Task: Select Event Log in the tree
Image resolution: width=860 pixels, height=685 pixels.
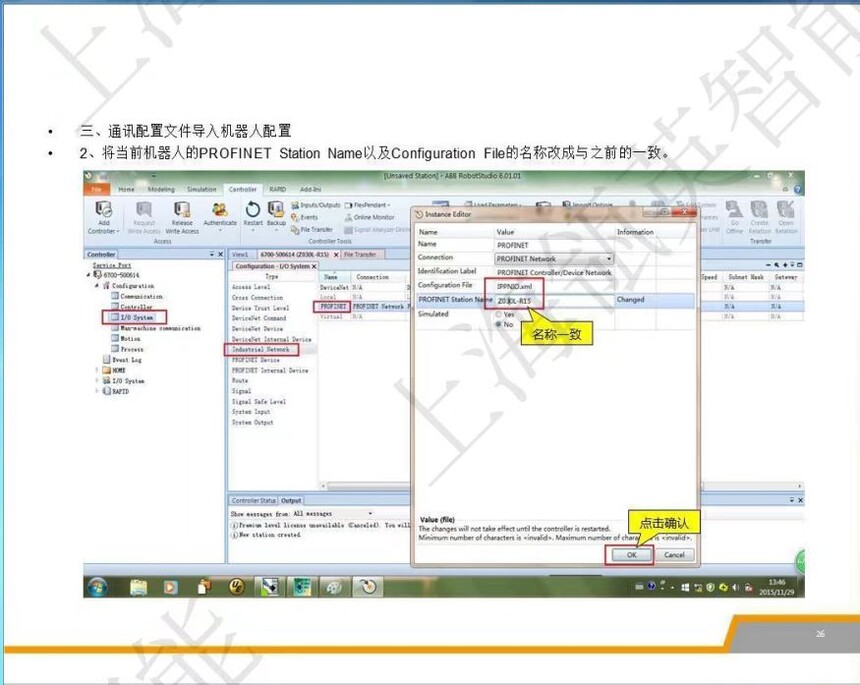Action: [x=122, y=360]
